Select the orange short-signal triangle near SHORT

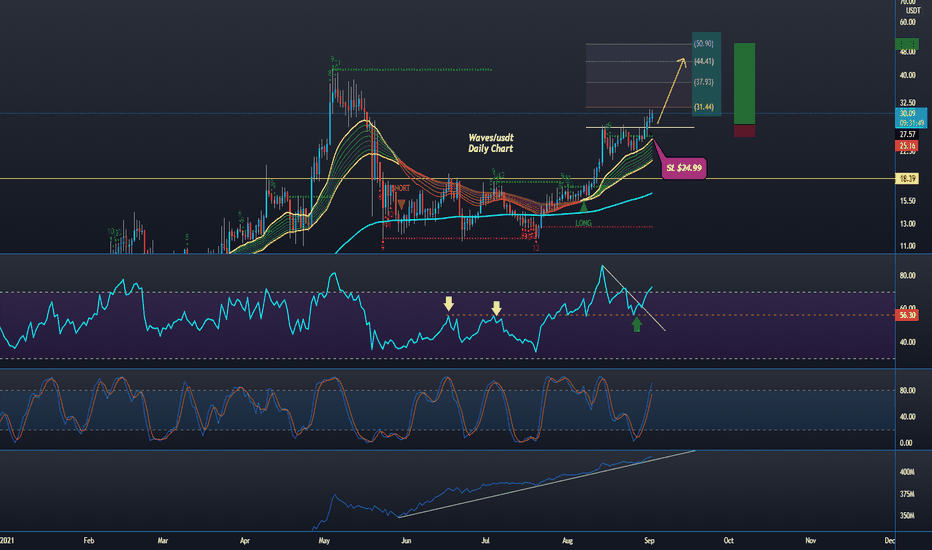[x=401, y=204]
